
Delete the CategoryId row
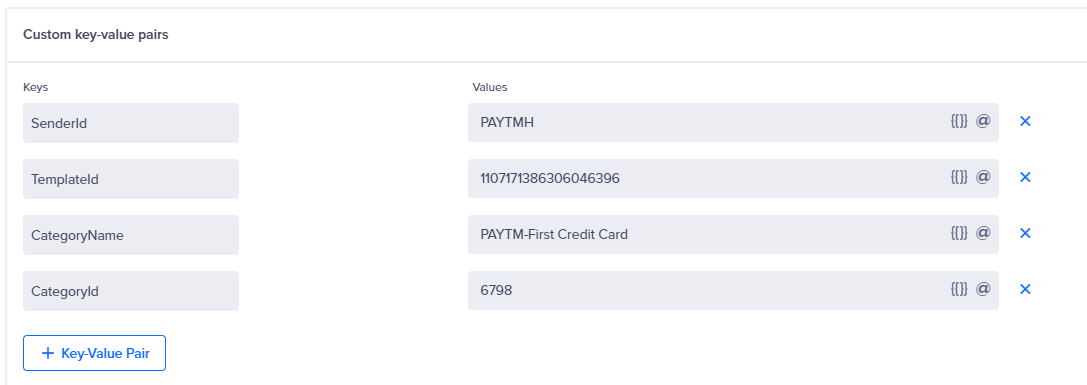click(1025, 289)
